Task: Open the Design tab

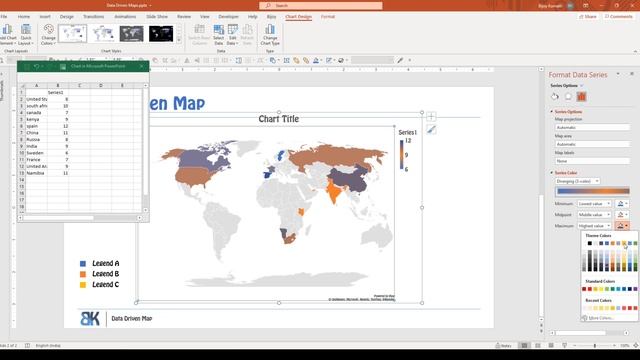Action: [x=67, y=17]
